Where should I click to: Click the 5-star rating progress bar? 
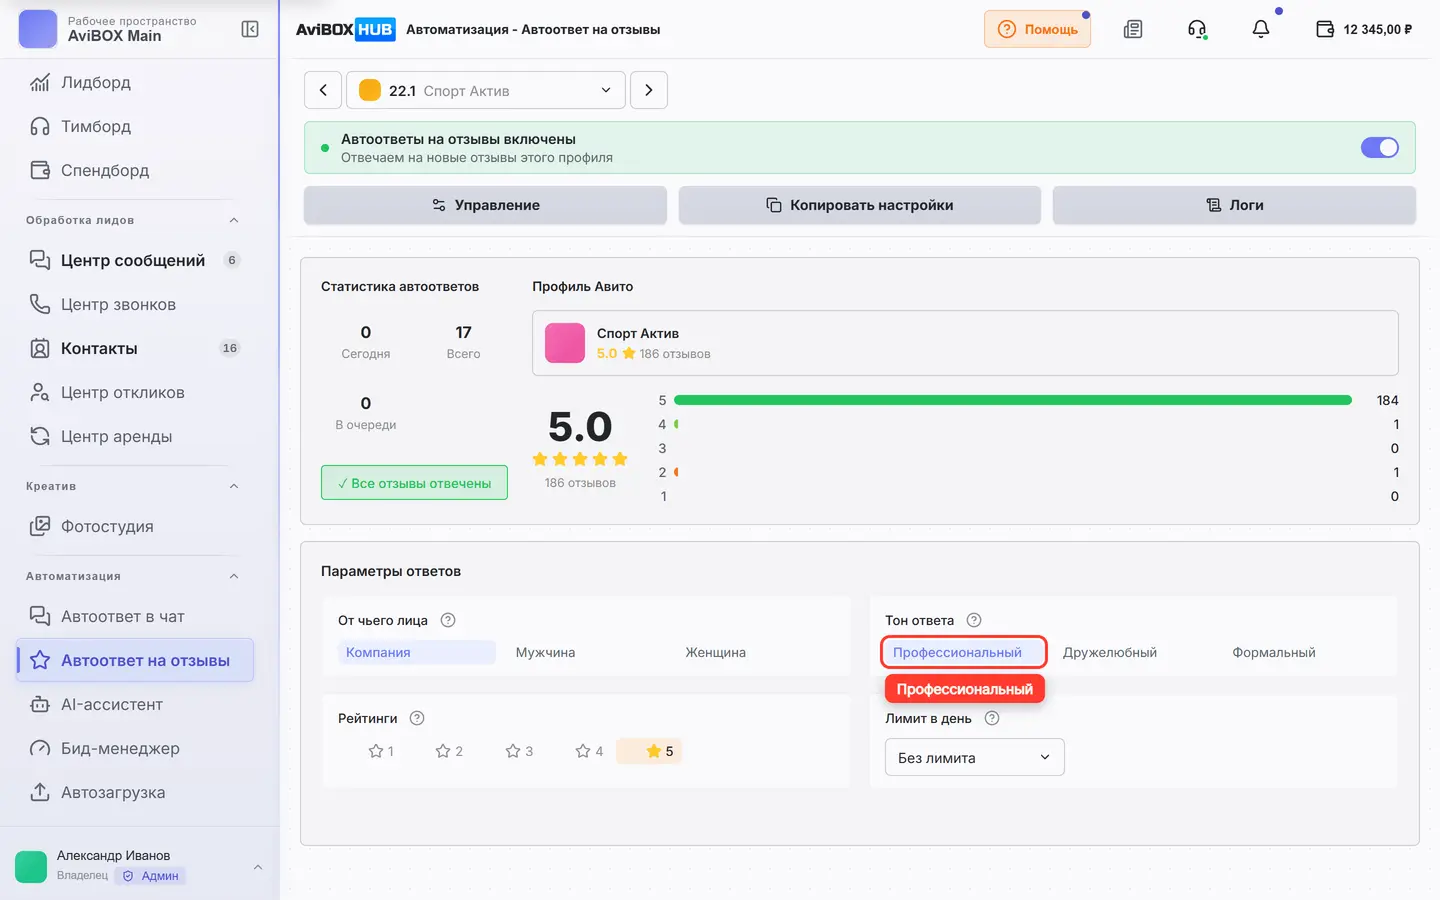click(1013, 400)
